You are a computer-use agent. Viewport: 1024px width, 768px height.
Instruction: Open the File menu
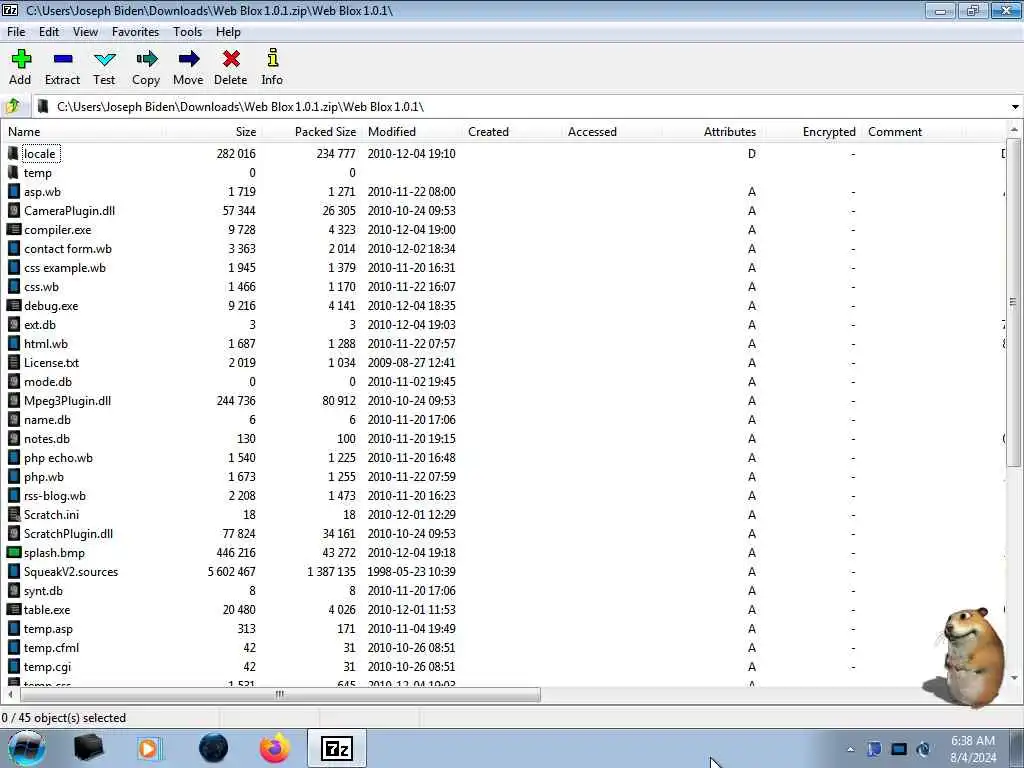(x=16, y=32)
